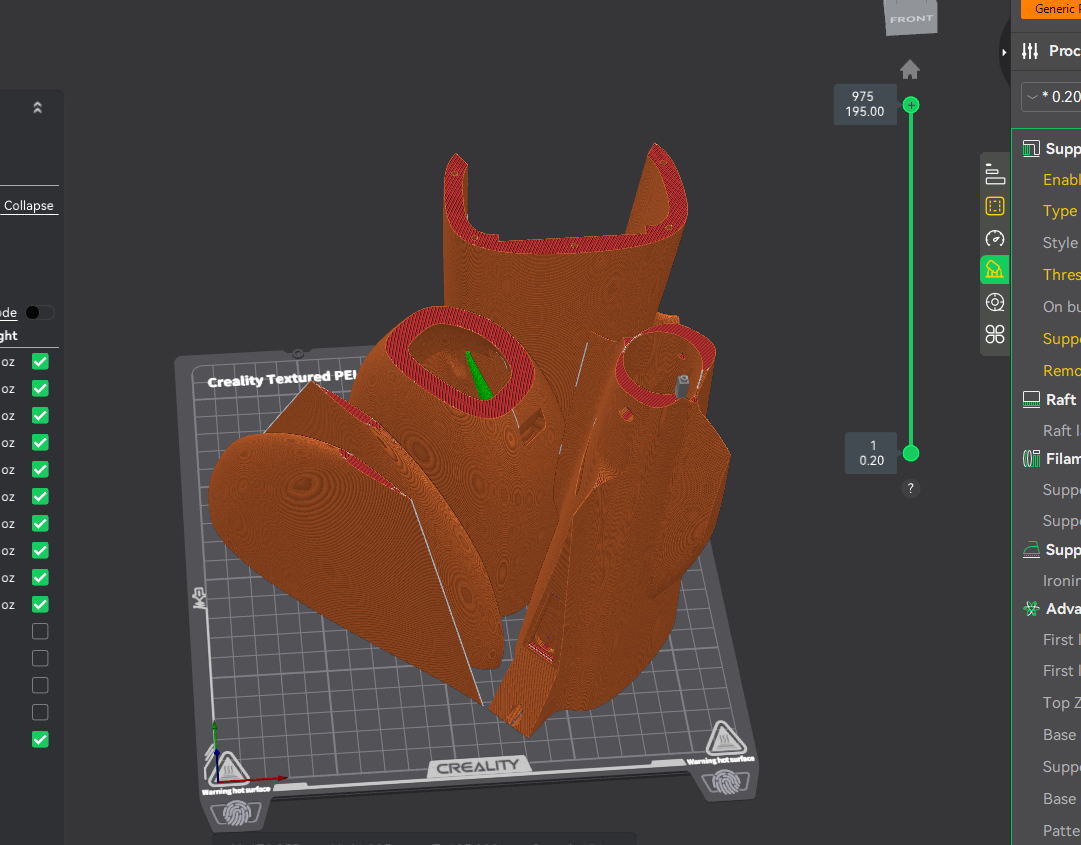Open the Strength settings tab icon
Viewport: 1081px width, 845px height.
[x=995, y=206]
